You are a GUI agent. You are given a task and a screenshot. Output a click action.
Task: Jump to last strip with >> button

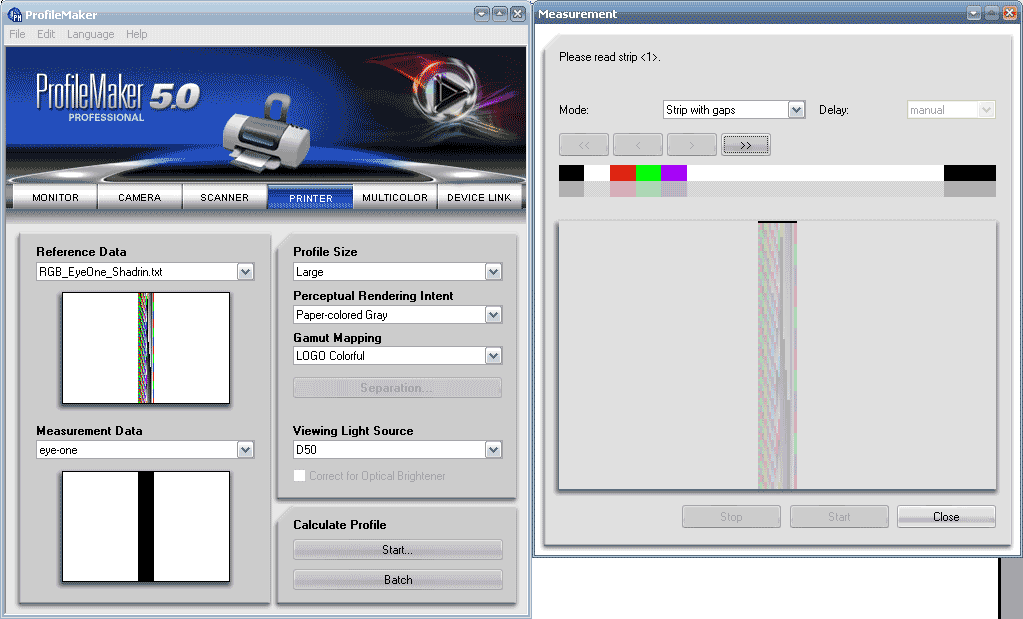(746, 145)
